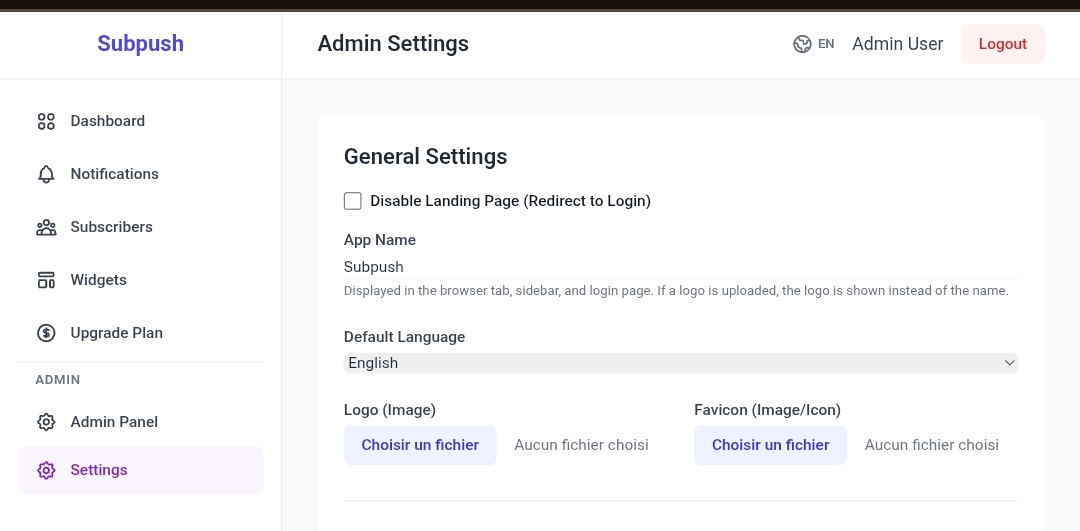Open the EN language switcher
The height and width of the screenshot is (531, 1080).
point(813,44)
